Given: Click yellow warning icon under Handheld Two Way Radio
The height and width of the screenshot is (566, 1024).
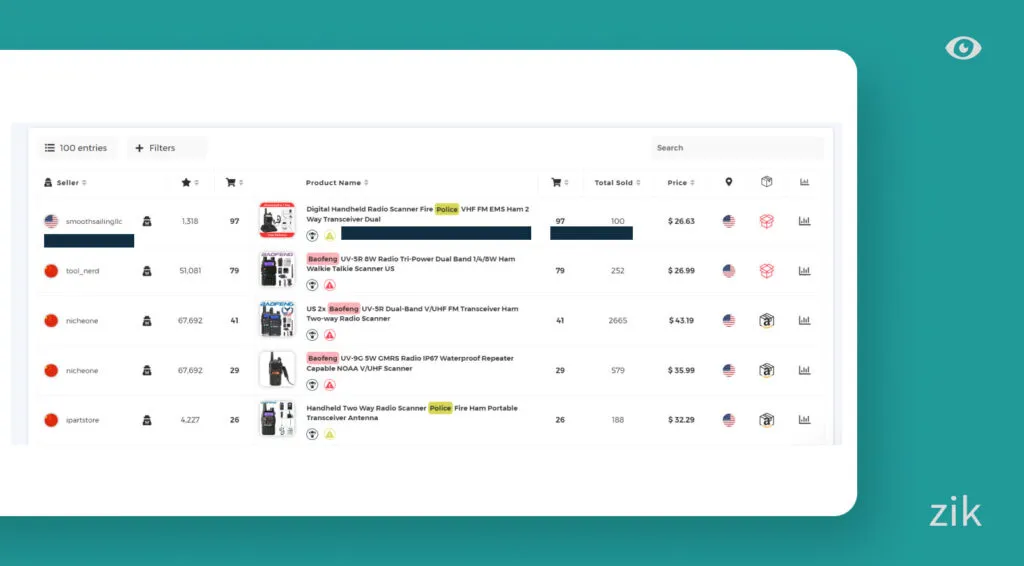Looking at the screenshot, I should coord(330,434).
